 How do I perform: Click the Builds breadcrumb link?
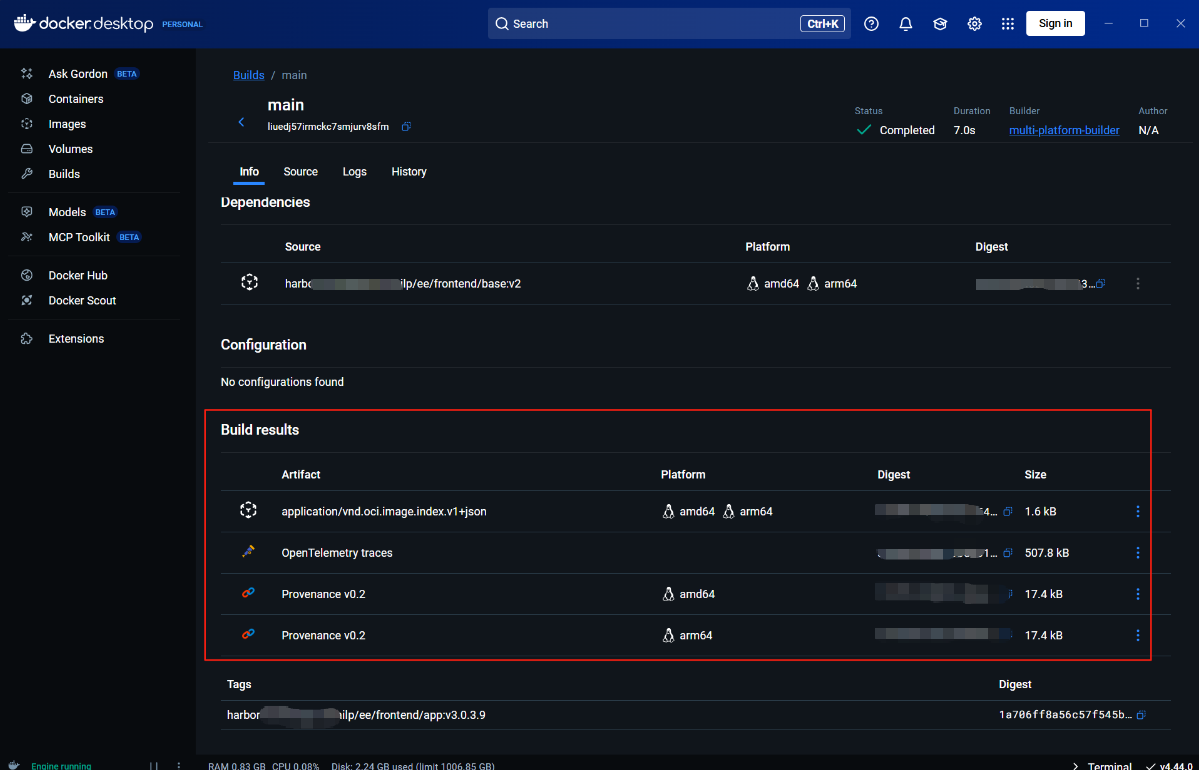click(x=249, y=75)
